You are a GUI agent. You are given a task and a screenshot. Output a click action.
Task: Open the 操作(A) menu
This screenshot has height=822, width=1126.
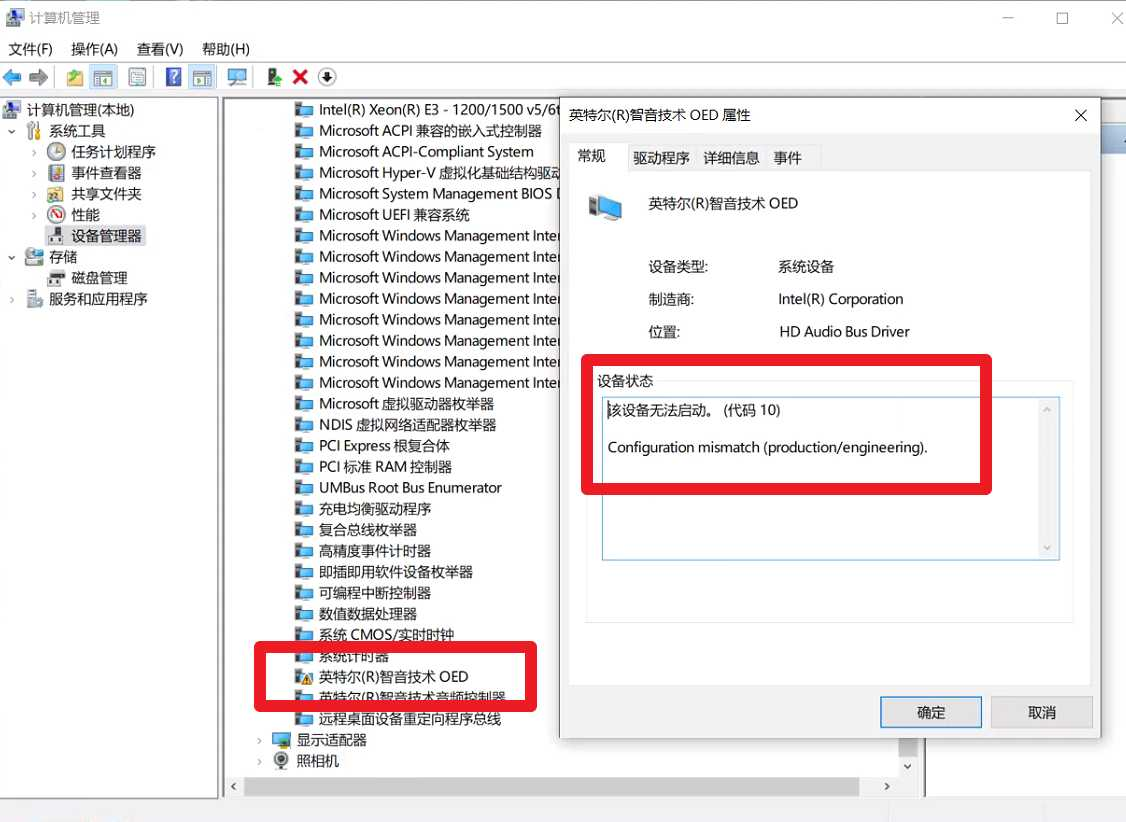pyautogui.click(x=94, y=49)
